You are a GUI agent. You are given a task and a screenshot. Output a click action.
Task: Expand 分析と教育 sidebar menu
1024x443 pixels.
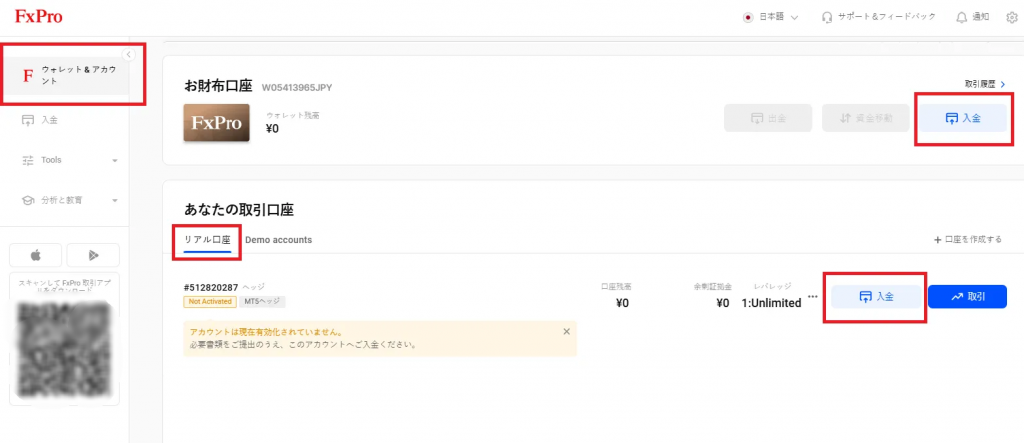(x=69, y=200)
